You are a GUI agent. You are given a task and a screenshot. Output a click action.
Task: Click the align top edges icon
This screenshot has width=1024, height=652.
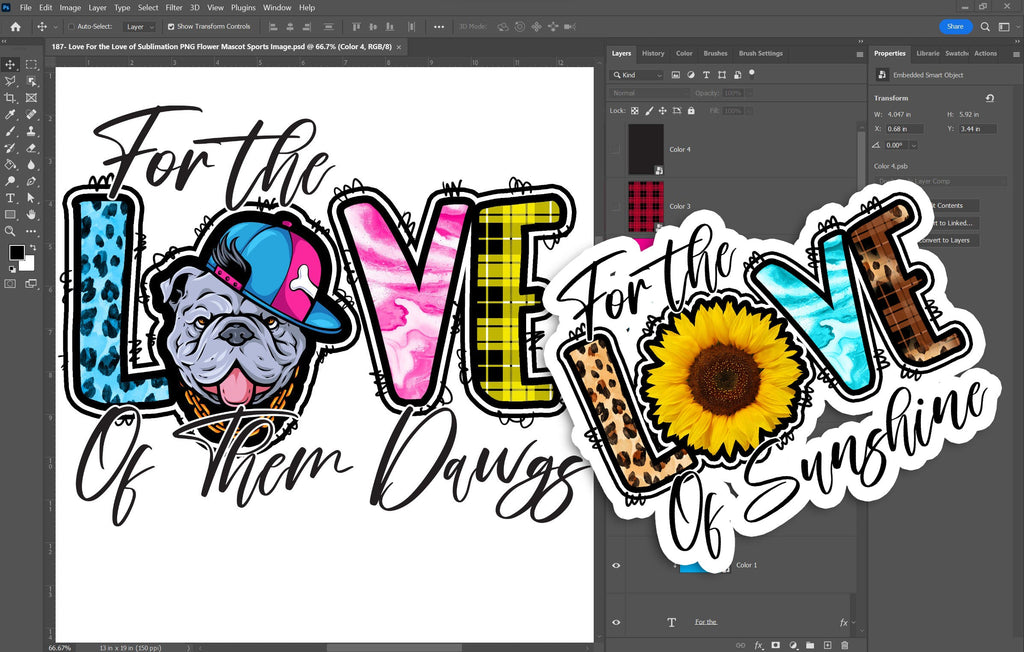point(356,27)
